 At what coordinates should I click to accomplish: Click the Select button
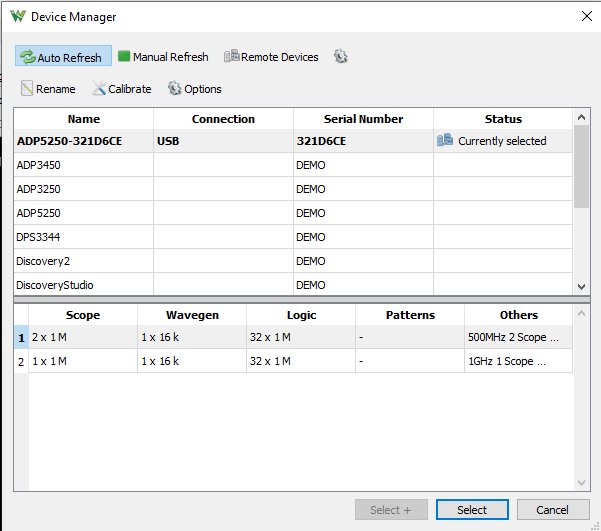472,510
